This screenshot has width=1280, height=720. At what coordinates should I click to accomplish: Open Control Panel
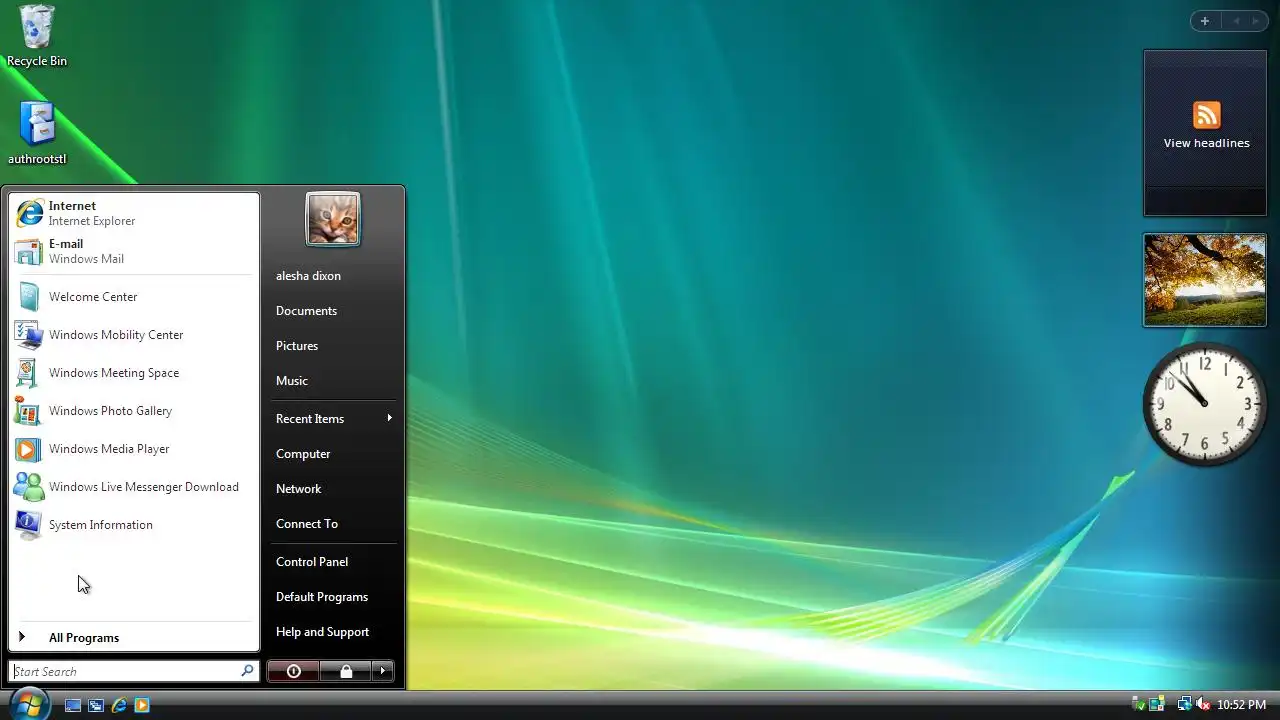point(332,562)
